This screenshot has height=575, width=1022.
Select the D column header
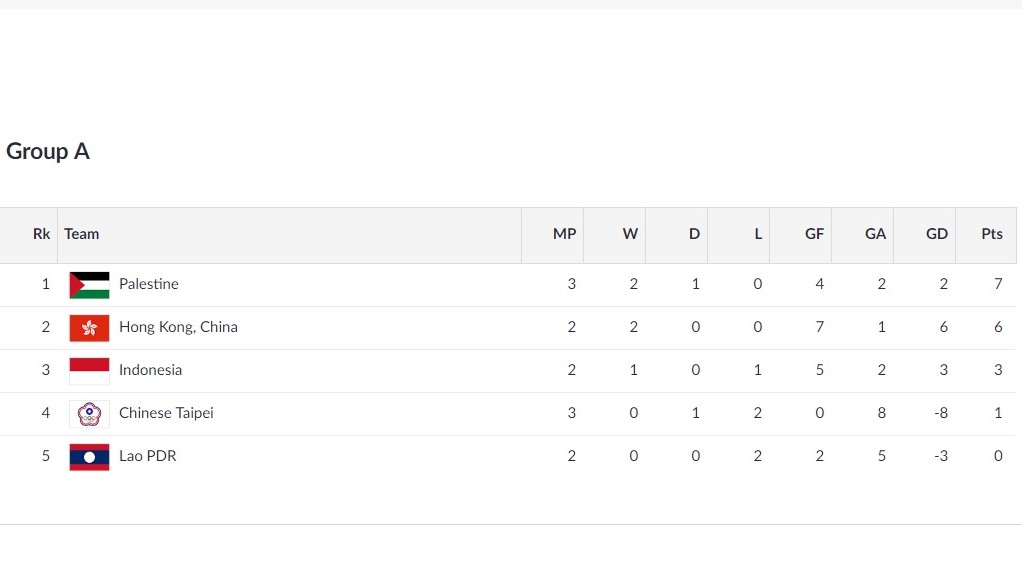click(x=694, y=234)
